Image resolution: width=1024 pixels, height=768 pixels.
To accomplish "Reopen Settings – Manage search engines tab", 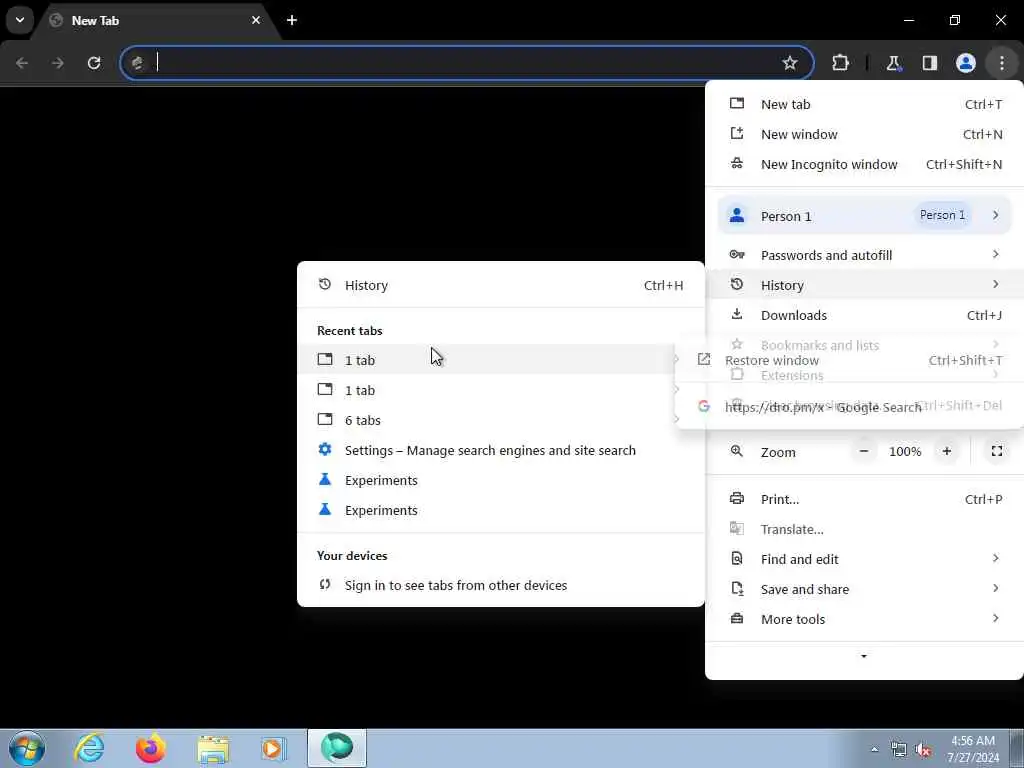I will click(501, 450).
